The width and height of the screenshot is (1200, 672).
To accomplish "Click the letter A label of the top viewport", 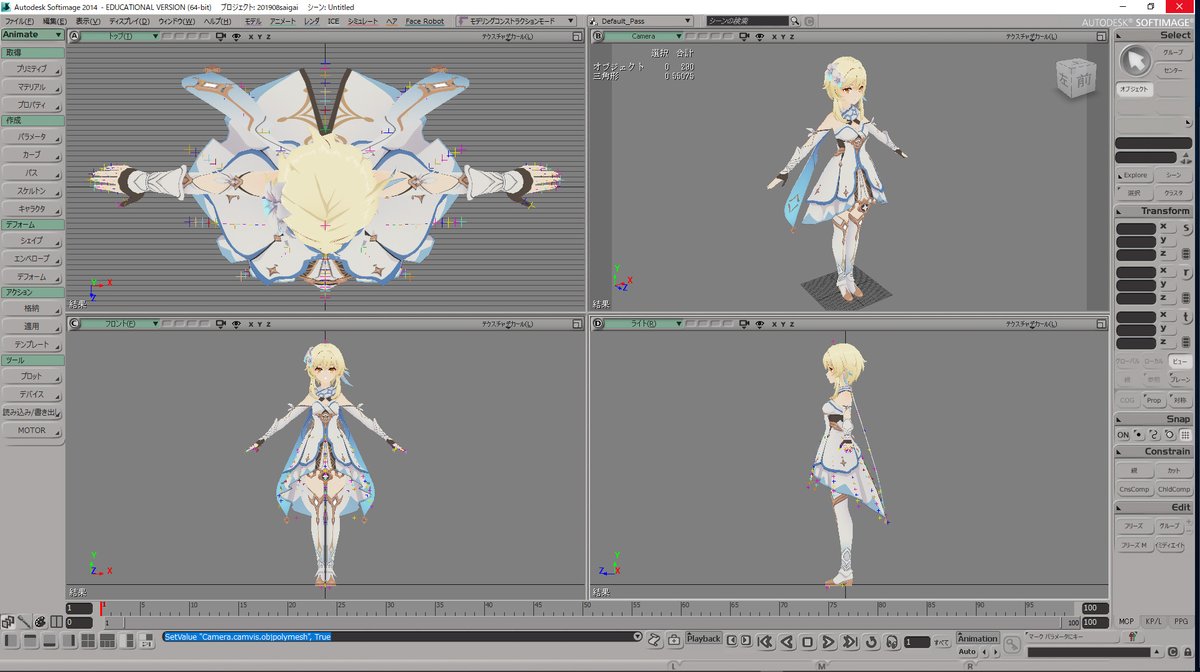I will [x=74, y=36].
